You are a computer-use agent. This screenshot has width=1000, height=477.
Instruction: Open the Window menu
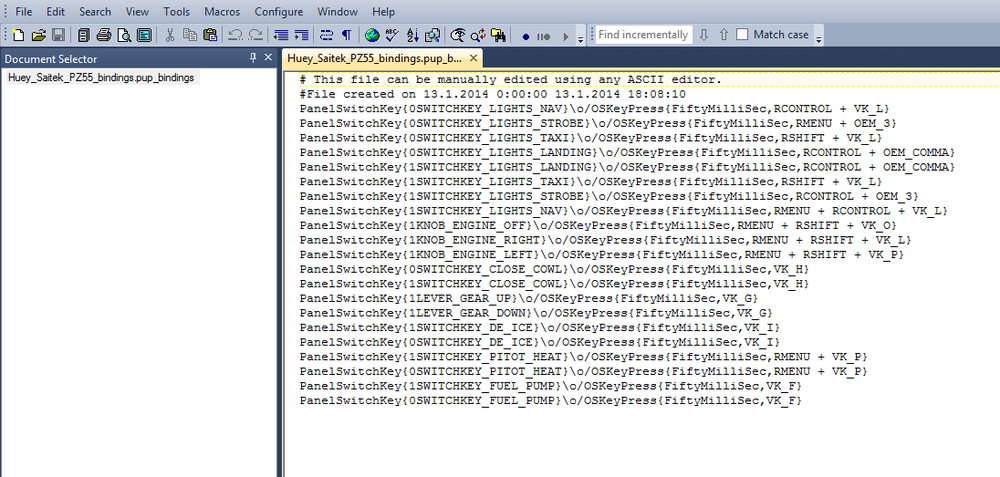[337, 11]
